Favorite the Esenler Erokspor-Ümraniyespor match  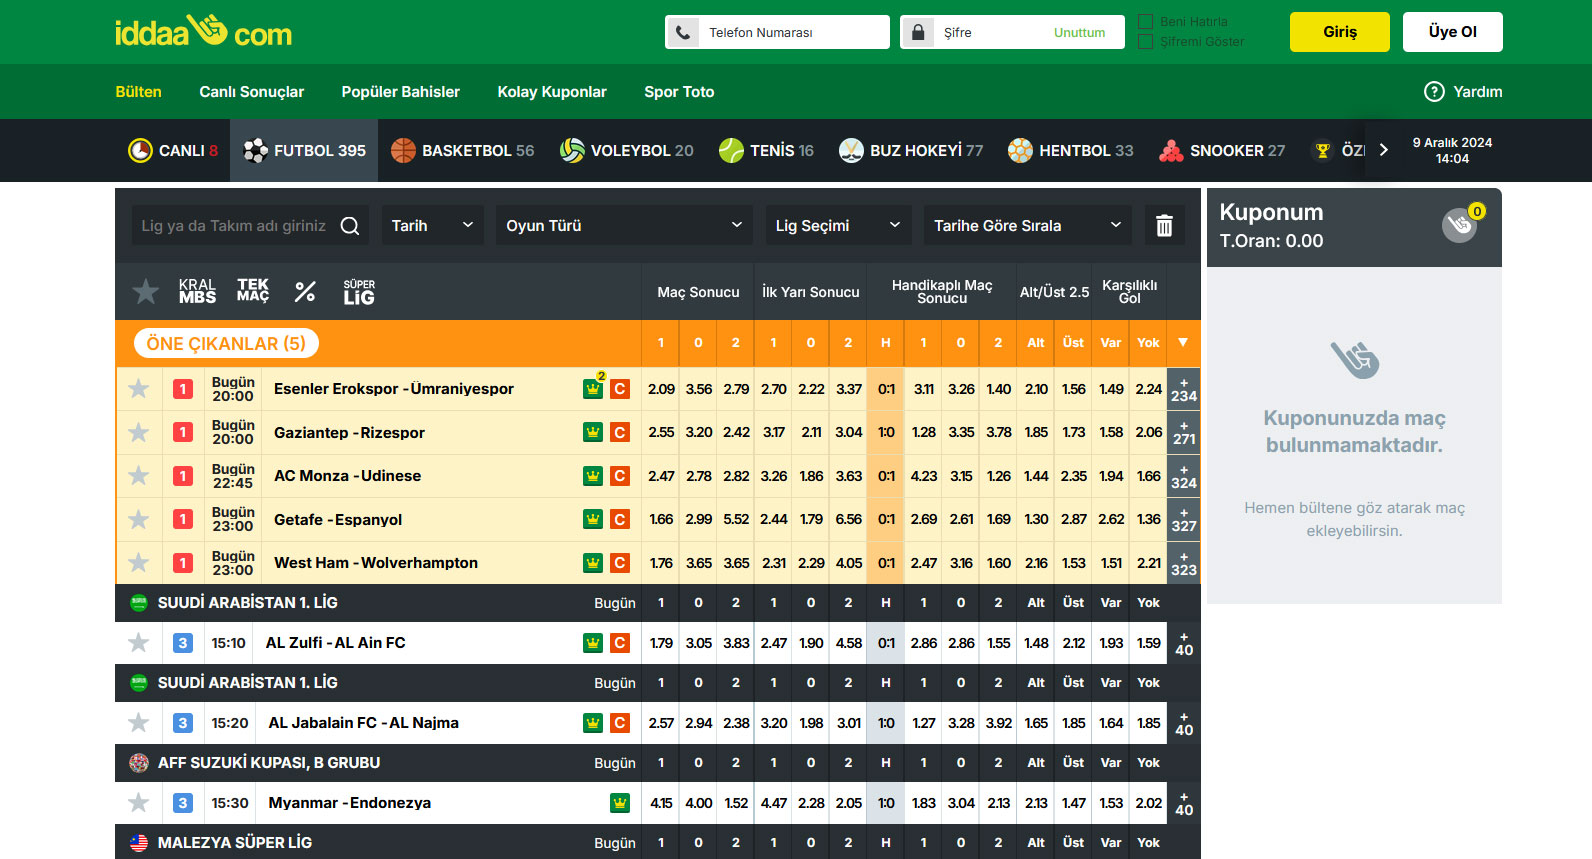pos(139,389)
